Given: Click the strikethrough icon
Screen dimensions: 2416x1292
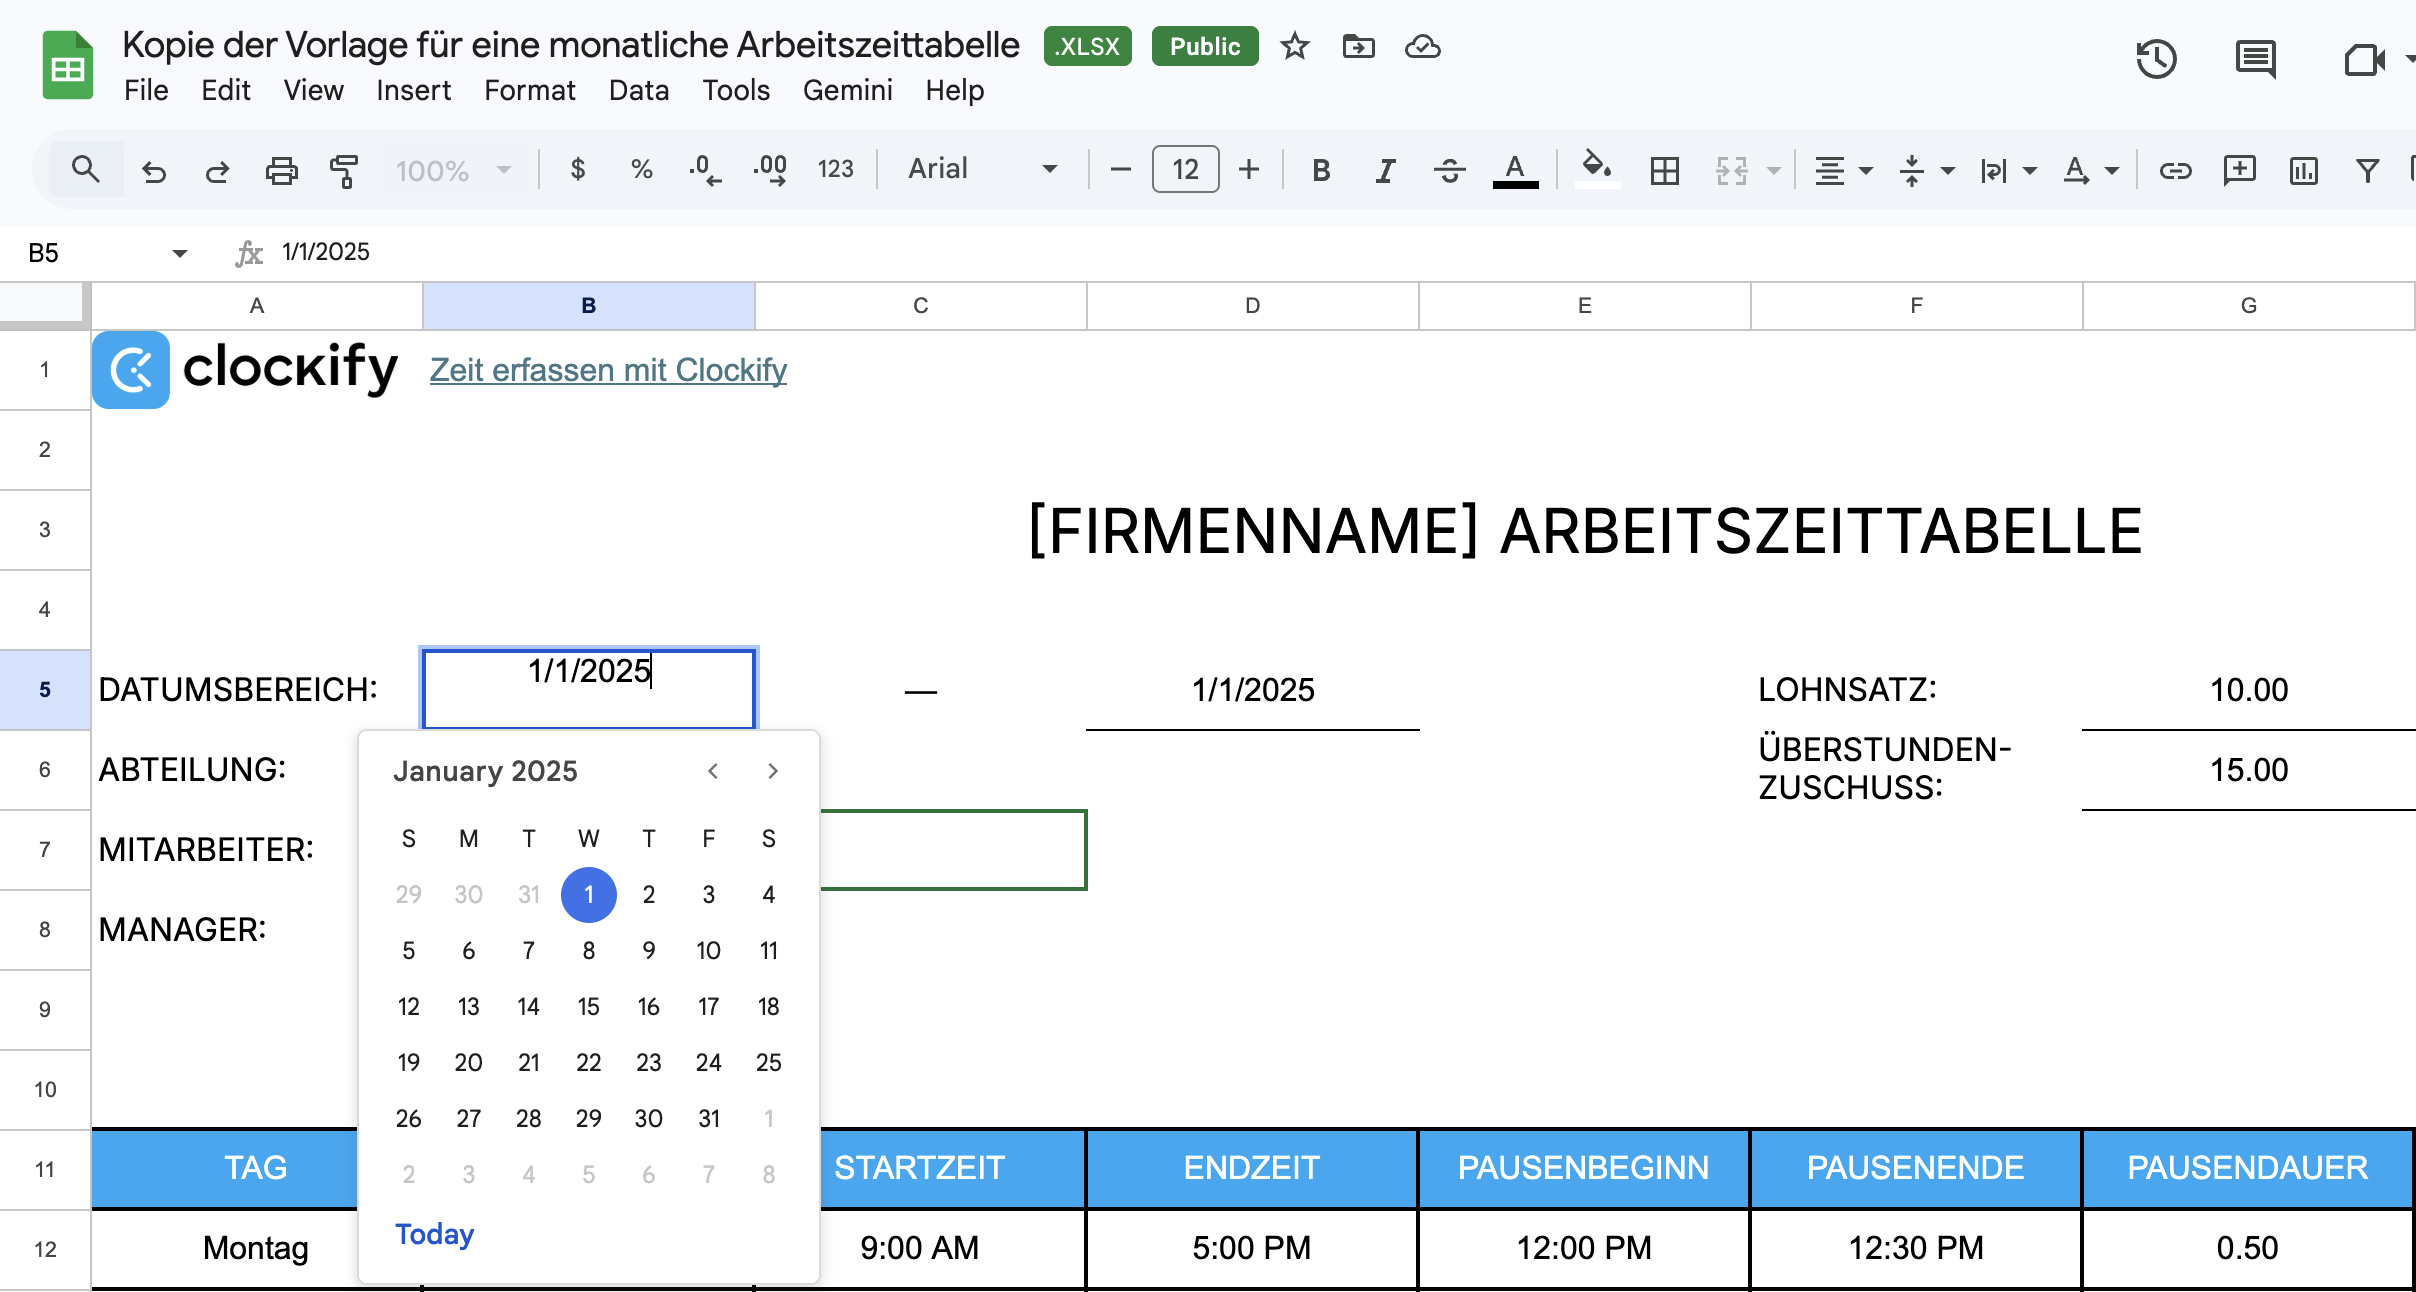Looking at the screenshot, I should (x=1449, y=169).
